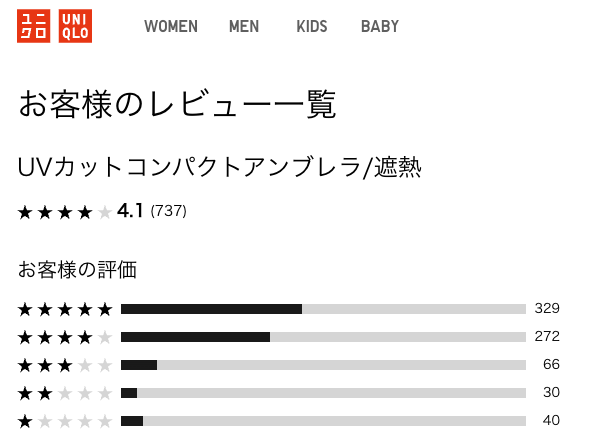
Task: Select the two-star rating row stars
Action: [x=65, y=393]
